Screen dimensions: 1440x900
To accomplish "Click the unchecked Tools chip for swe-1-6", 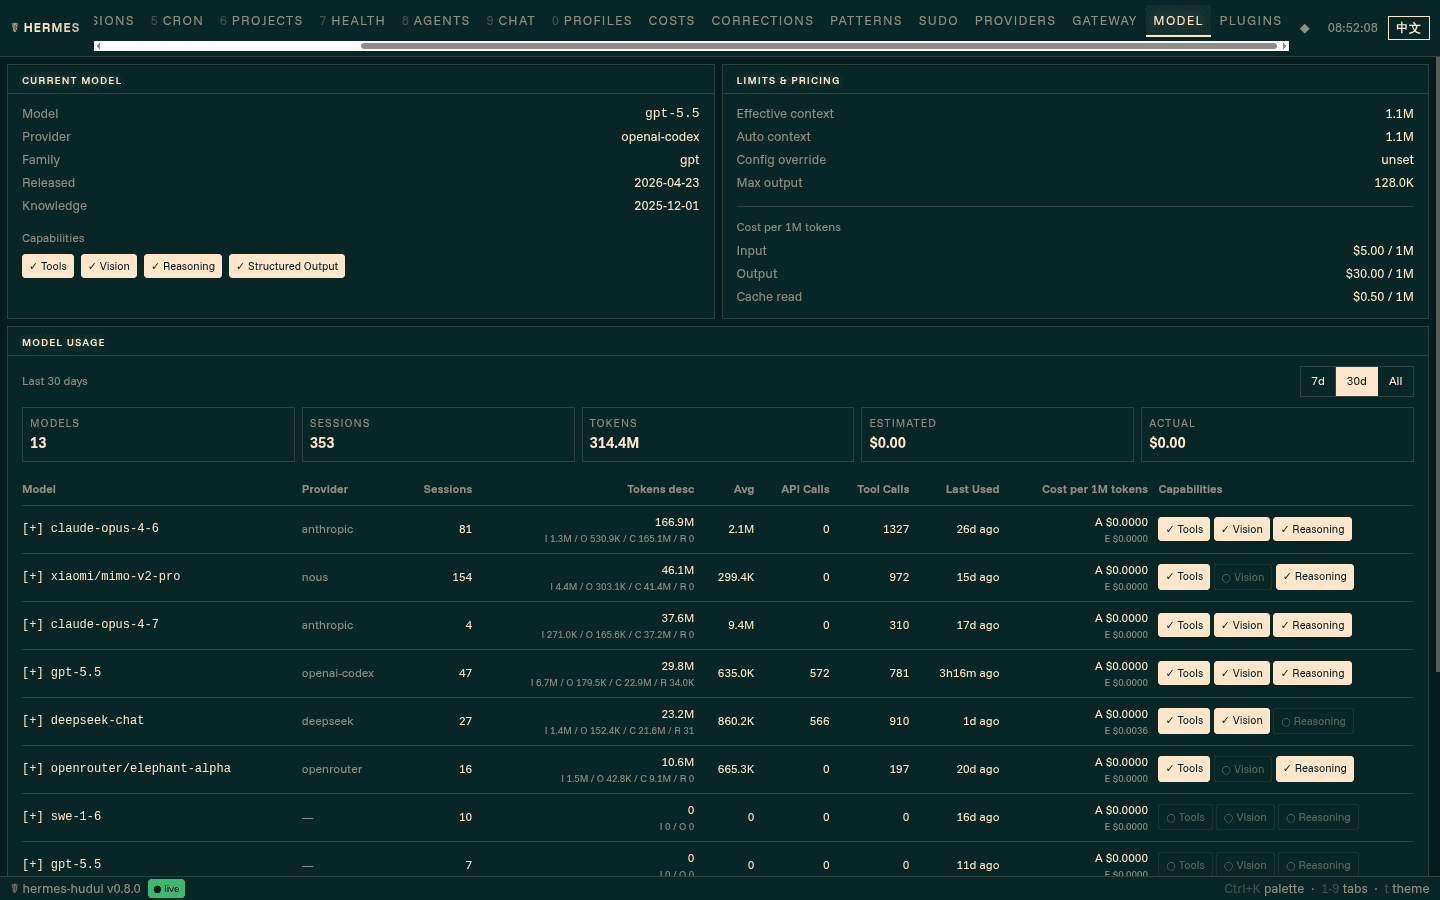I will 1185,817.
